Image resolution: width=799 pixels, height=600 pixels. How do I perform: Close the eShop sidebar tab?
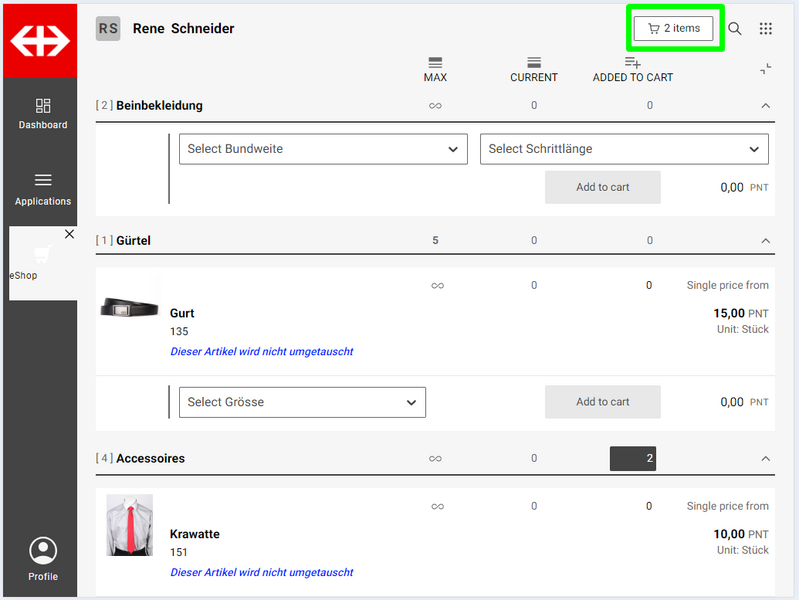tap(69, 234)
